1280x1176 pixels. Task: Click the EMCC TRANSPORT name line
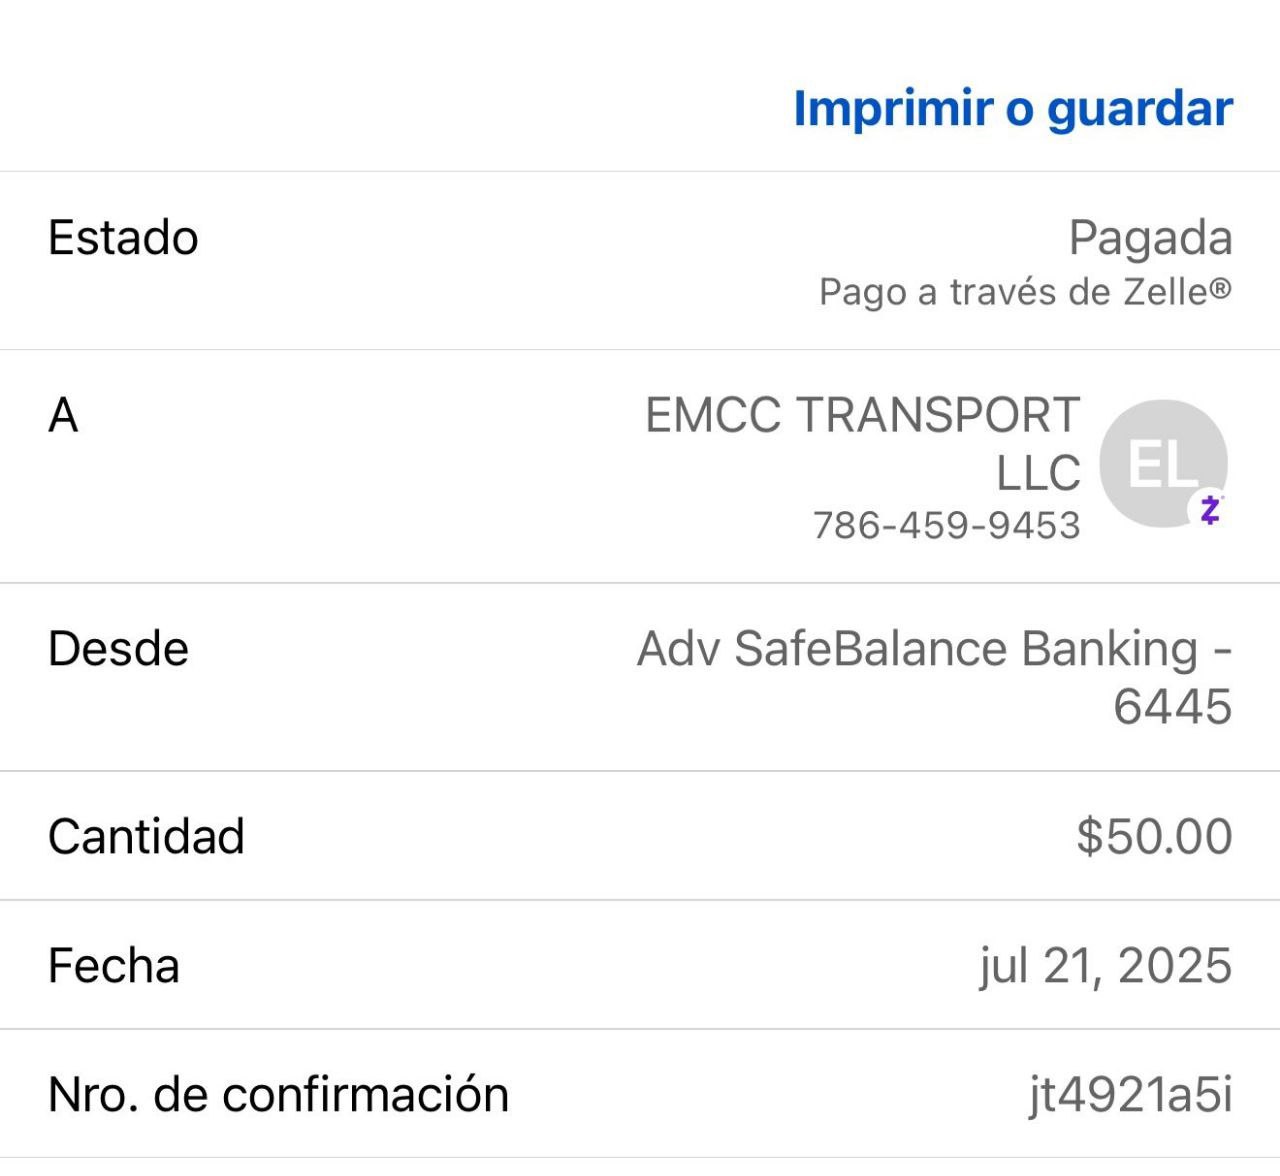click(x=862, y=415)
